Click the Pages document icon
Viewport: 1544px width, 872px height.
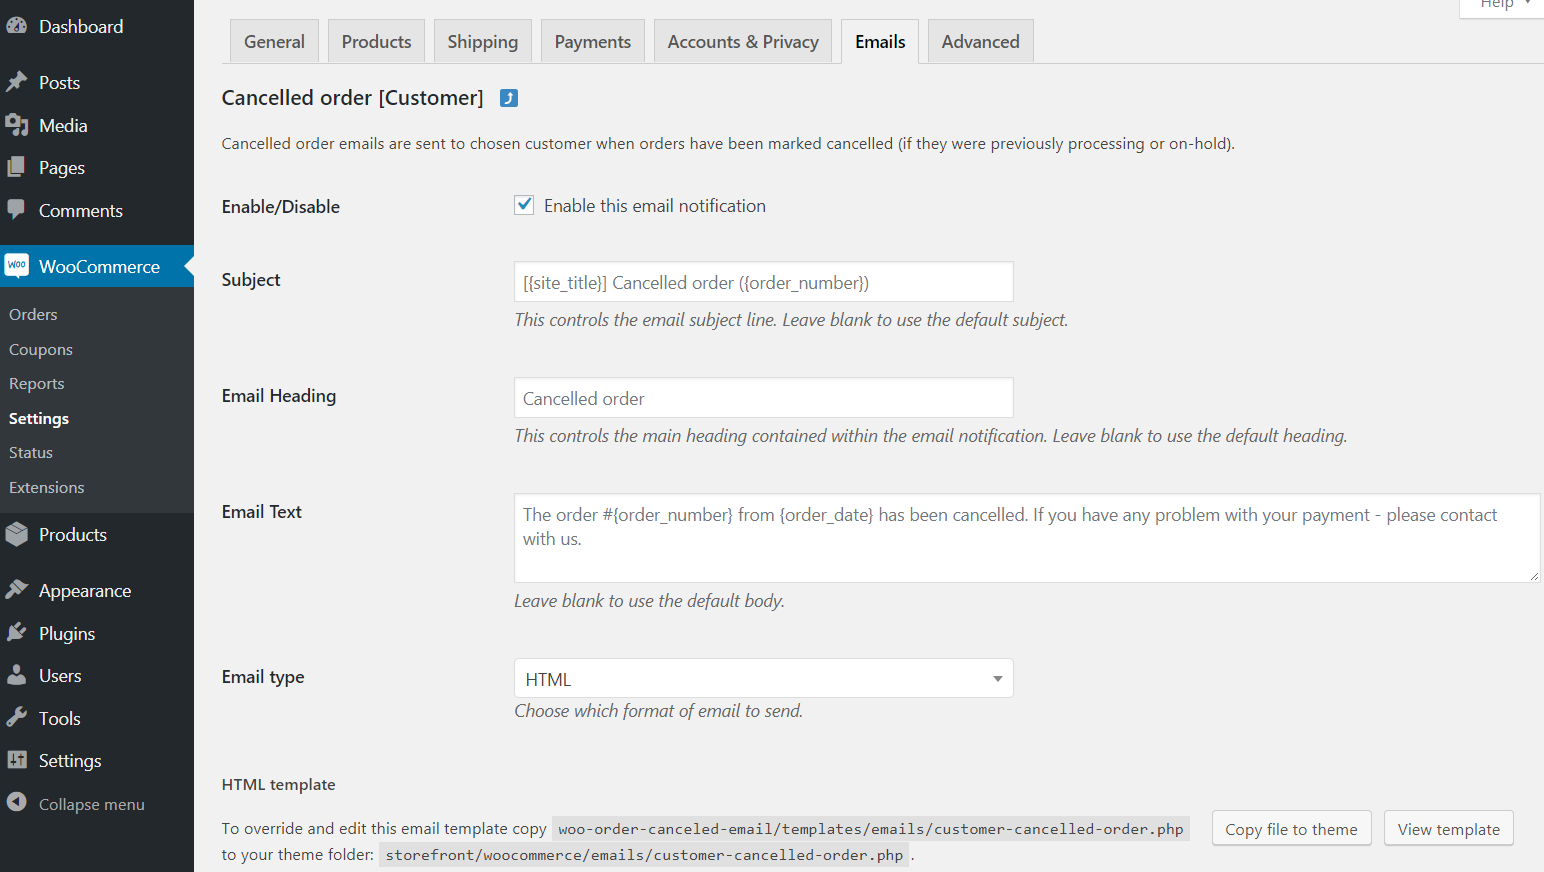(16, 167)
